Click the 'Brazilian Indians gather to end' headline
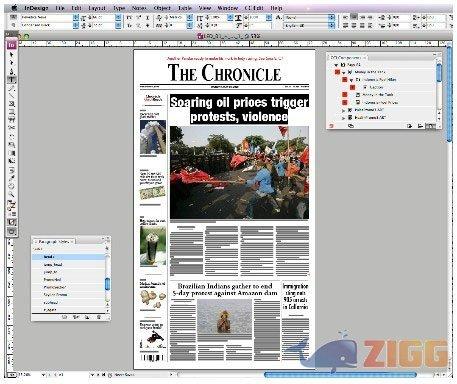 click(x=225, y=286)
